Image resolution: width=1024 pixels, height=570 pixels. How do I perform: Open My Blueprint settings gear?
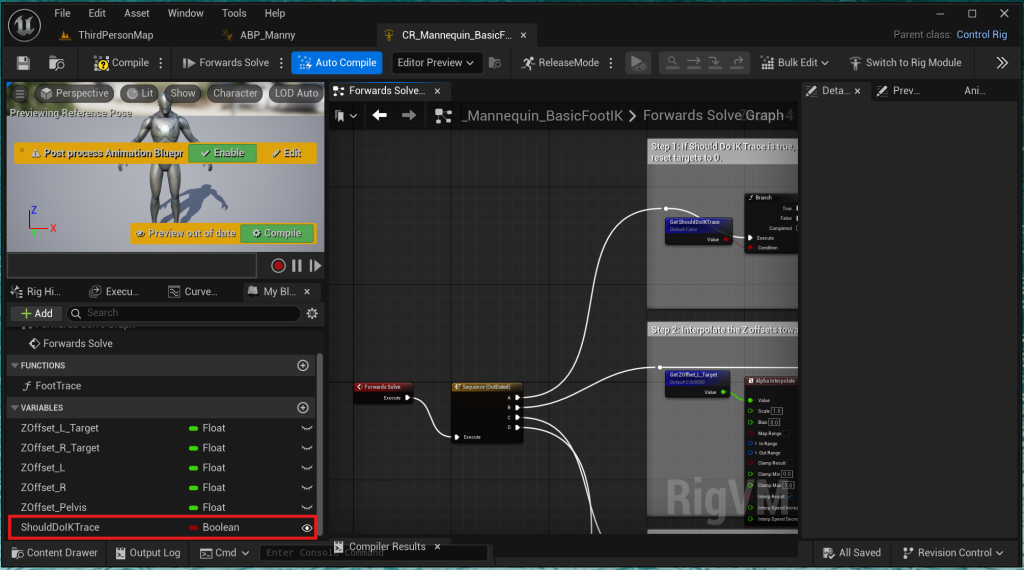tap(312, 313)
